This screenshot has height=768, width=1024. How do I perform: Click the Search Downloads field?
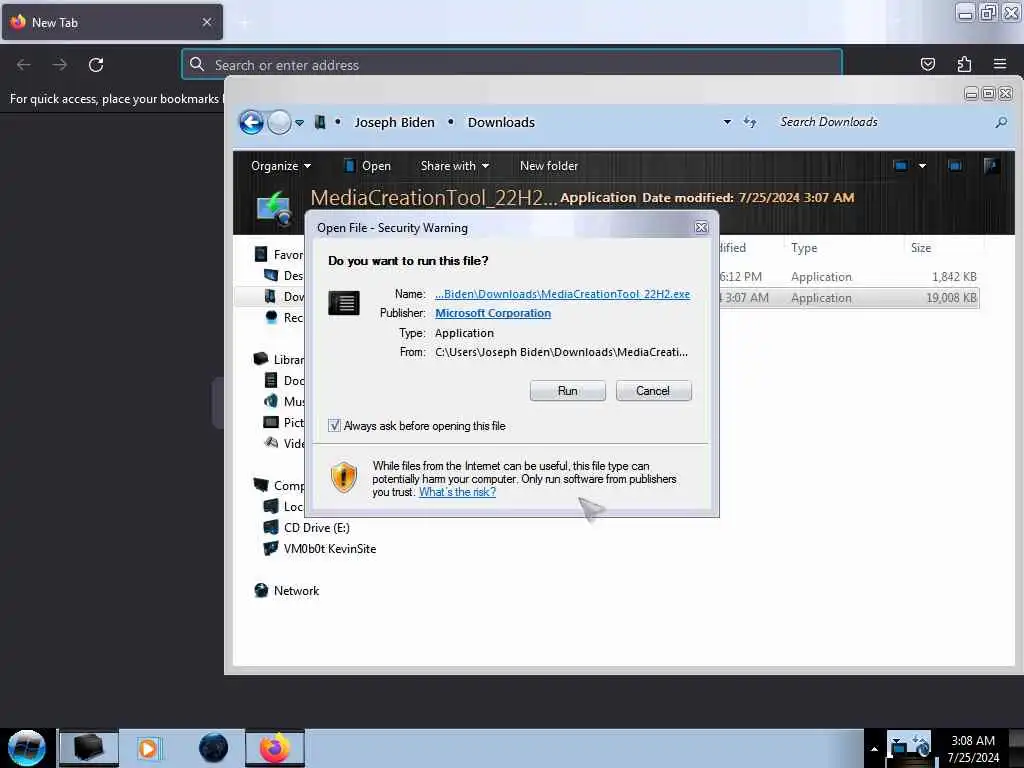885,122
